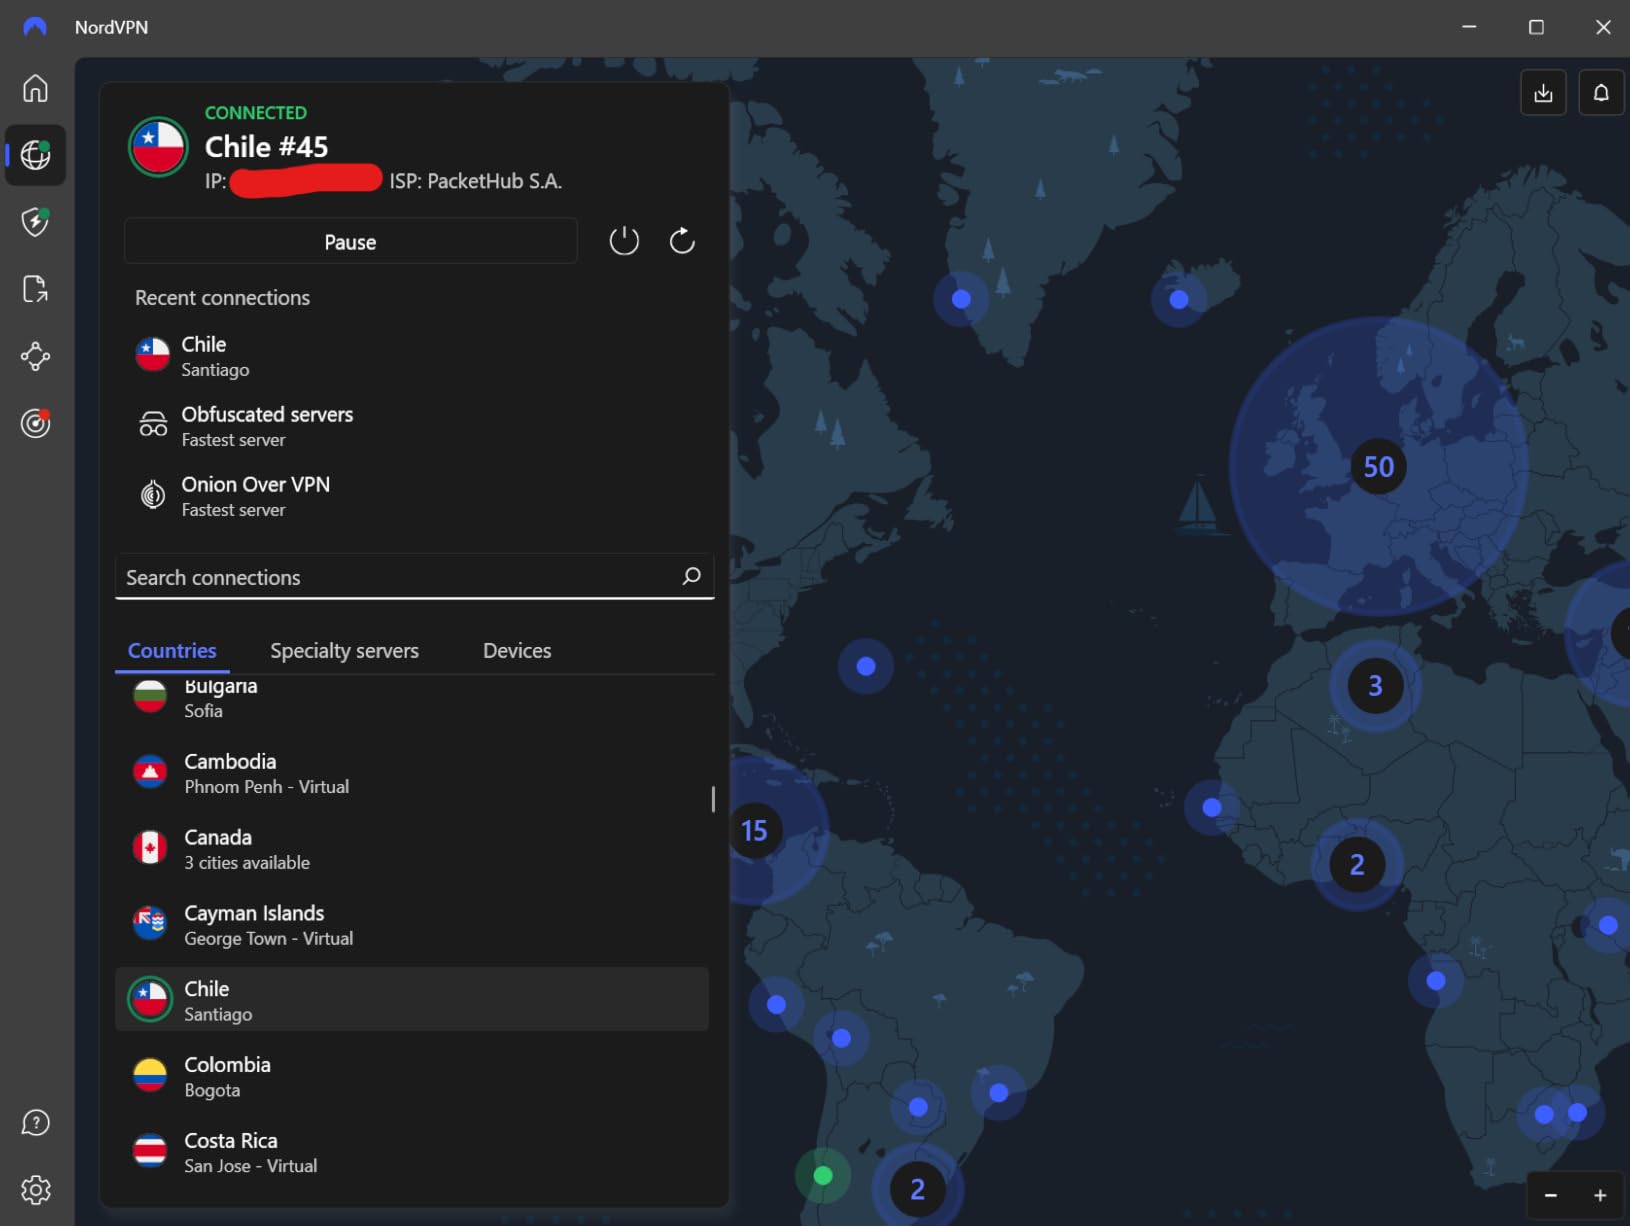This screenshot has height=1226, width=1630.
Task: Open Help via the question mark icon
Action: coord(35,1123)
